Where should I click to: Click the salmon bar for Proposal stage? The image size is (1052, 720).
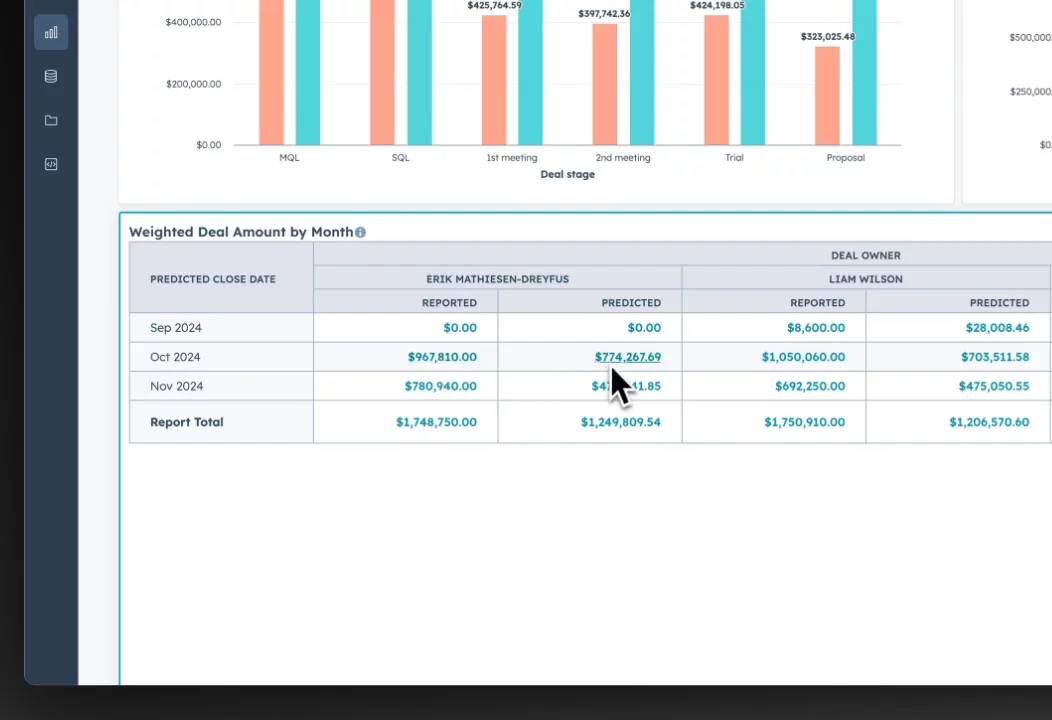click(x=827, y=95)
